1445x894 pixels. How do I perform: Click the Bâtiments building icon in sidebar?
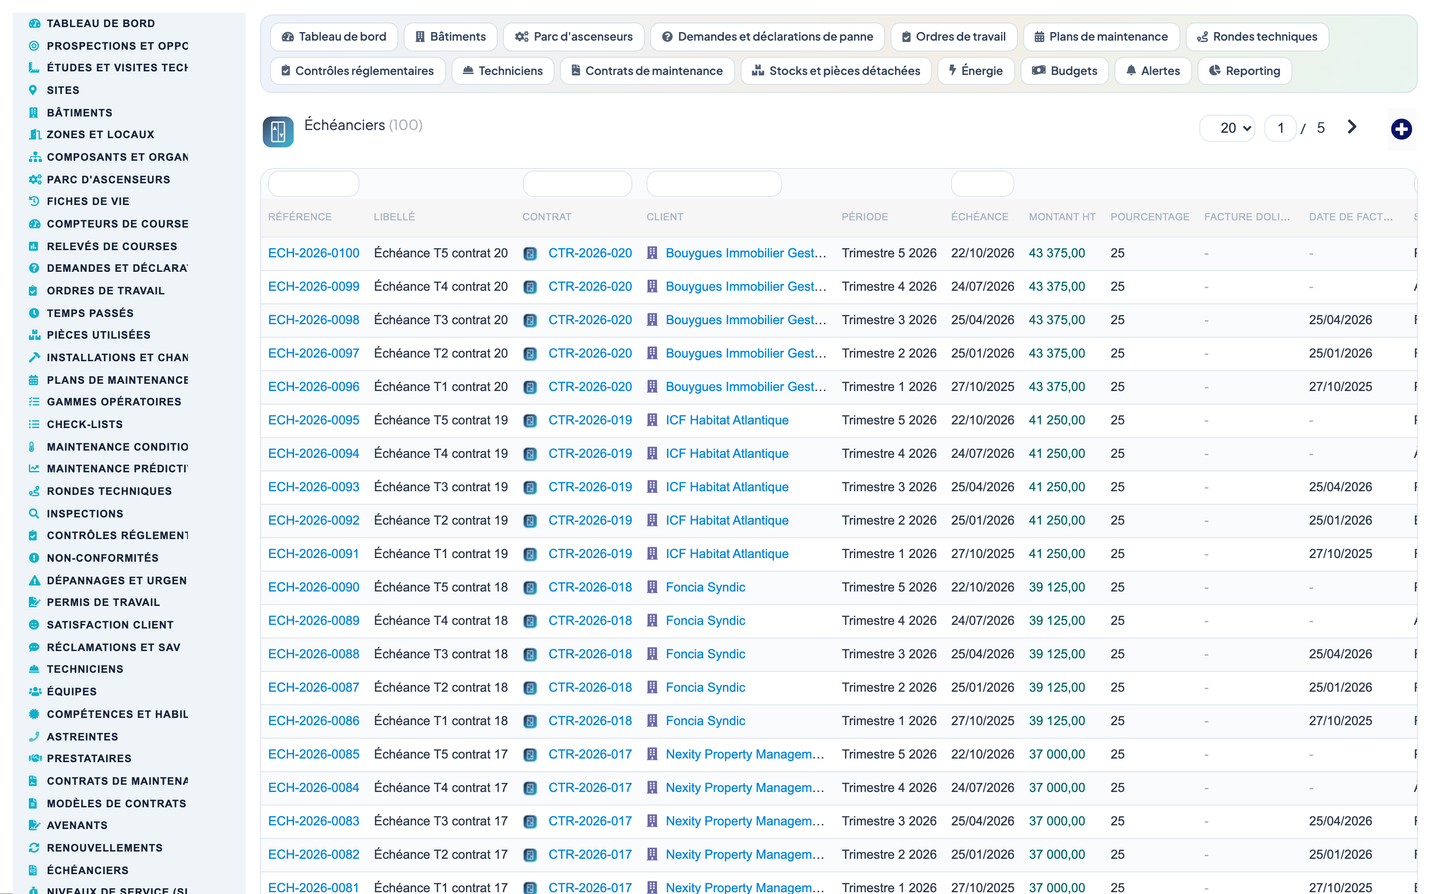pyautogui.click(x=34, y=113)
